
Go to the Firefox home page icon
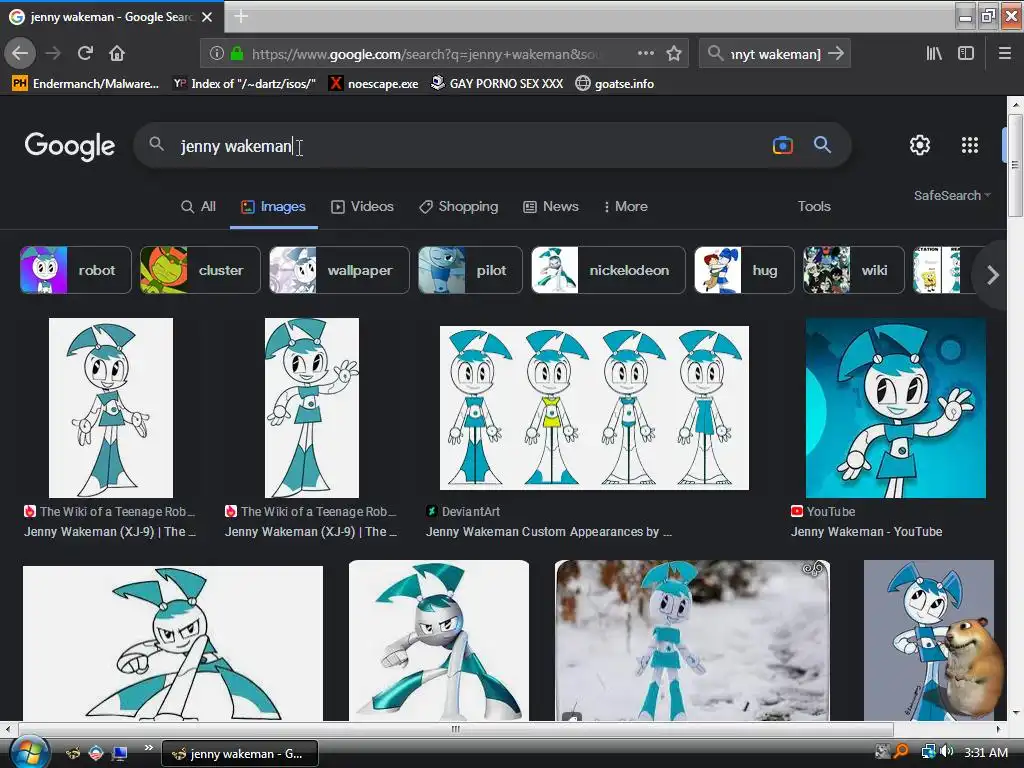117,53
